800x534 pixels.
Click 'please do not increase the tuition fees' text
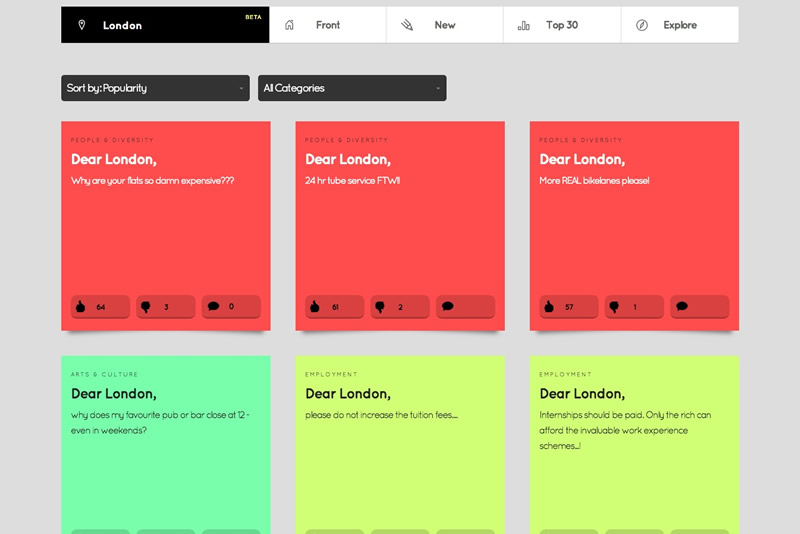click(x=382, y=415)
